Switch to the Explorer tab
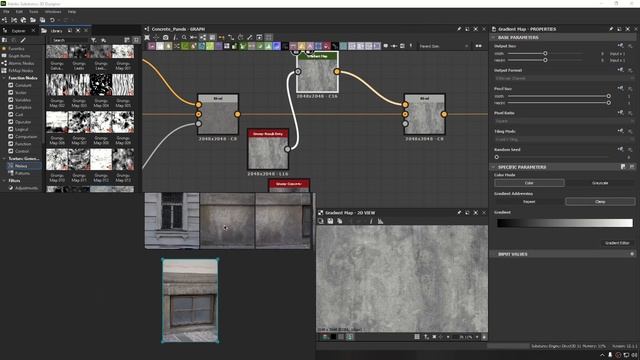The image size is (640, 360). pos(18,31)
